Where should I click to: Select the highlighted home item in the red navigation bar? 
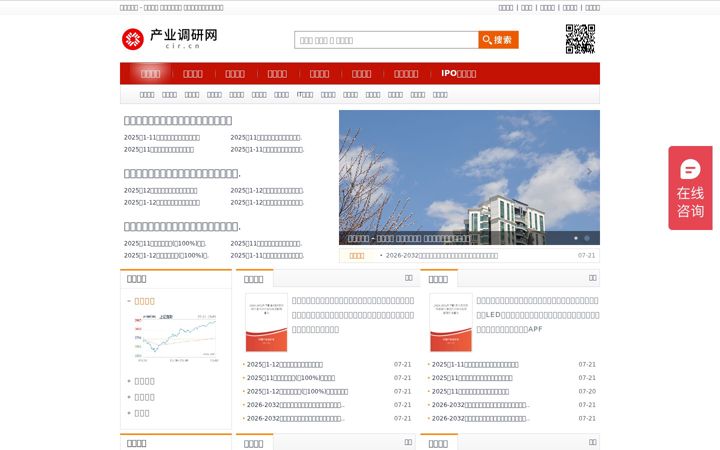coord(150,73)
